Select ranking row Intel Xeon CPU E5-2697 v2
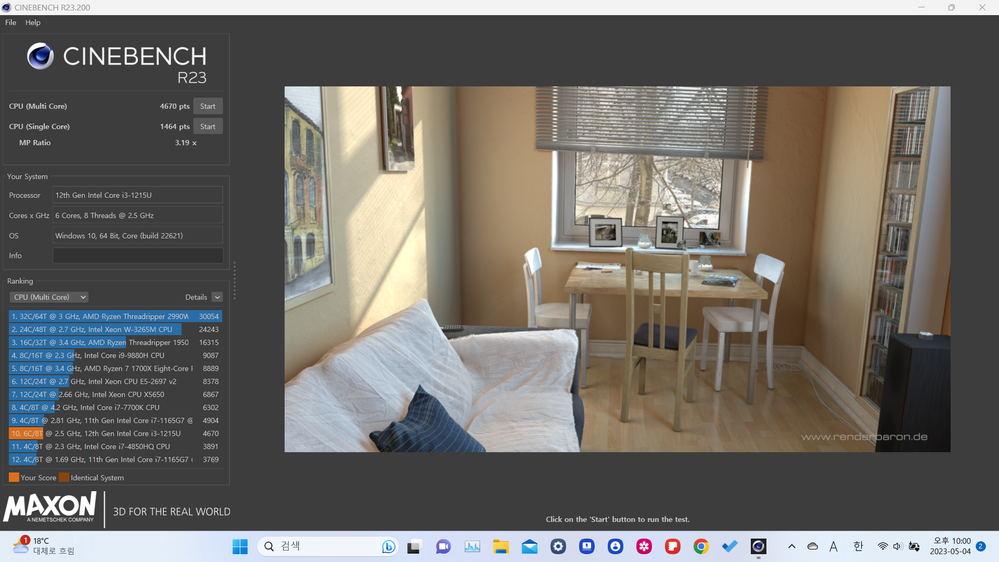The image size is (999, 562). (x=115, y=381)
